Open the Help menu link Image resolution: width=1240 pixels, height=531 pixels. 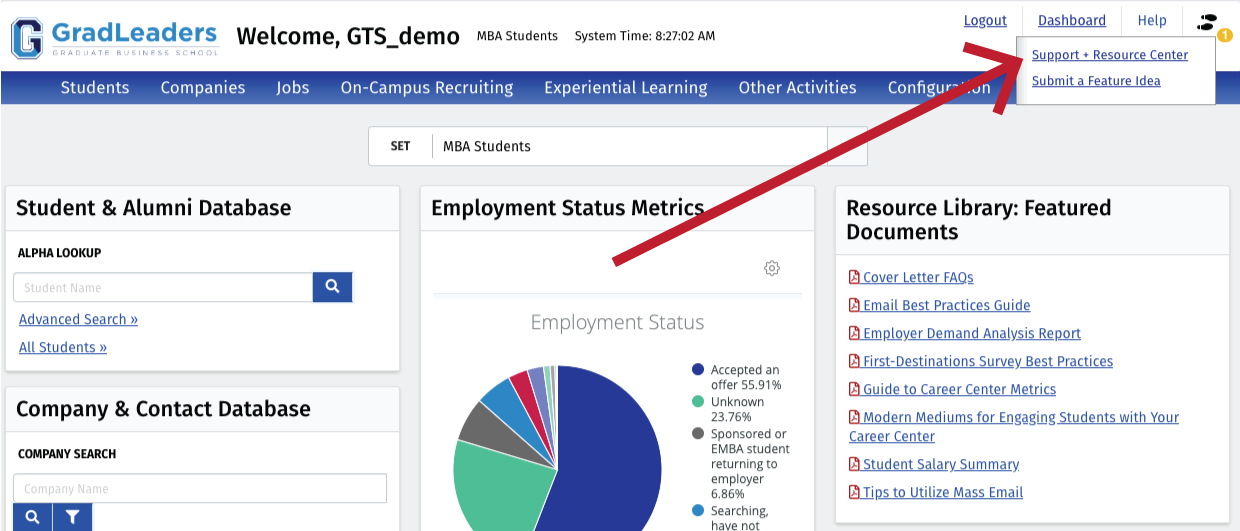(x=1152, y=20)
